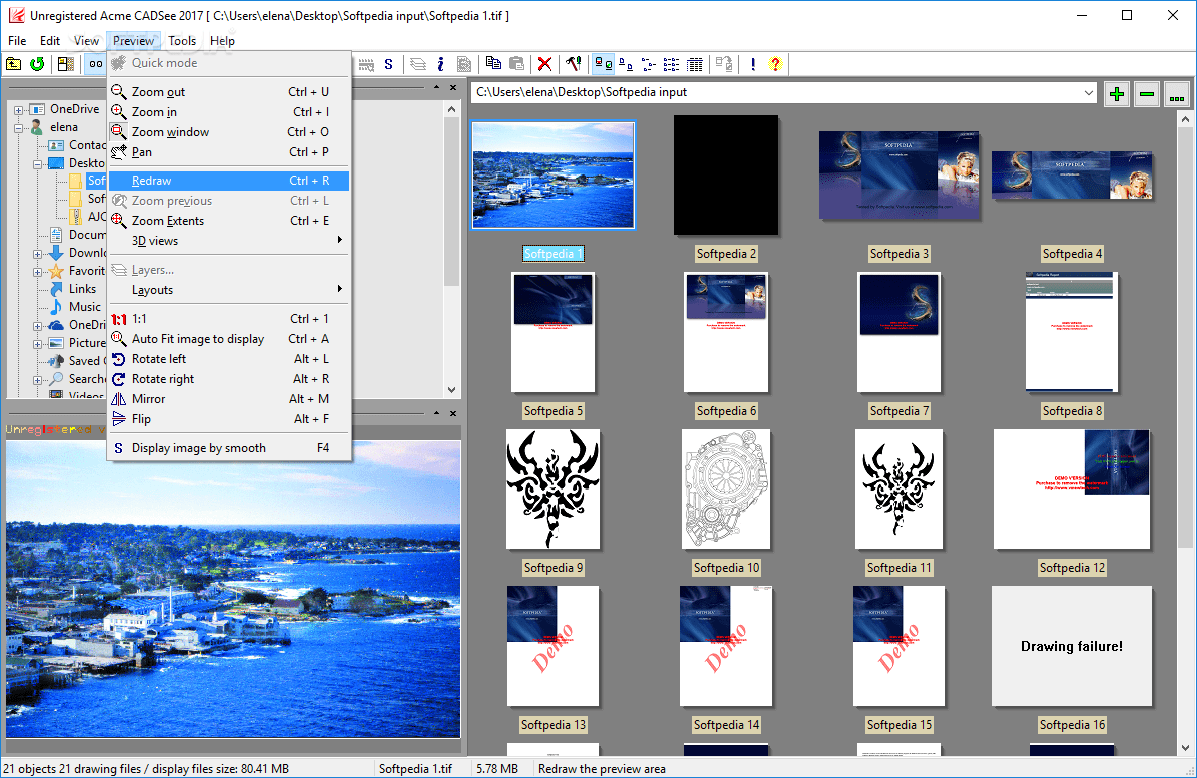The width and height of the screenshot is (1197, 778).
Task: Click the highlighted Redraw menu entry
Action: point(229,181)
